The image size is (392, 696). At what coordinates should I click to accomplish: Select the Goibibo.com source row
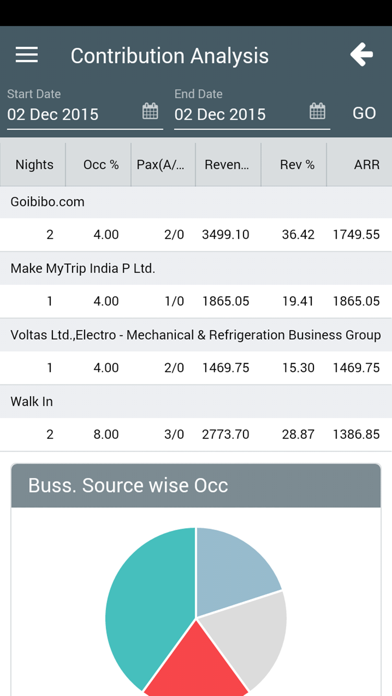pyautogui.click(x=196, y=202)
